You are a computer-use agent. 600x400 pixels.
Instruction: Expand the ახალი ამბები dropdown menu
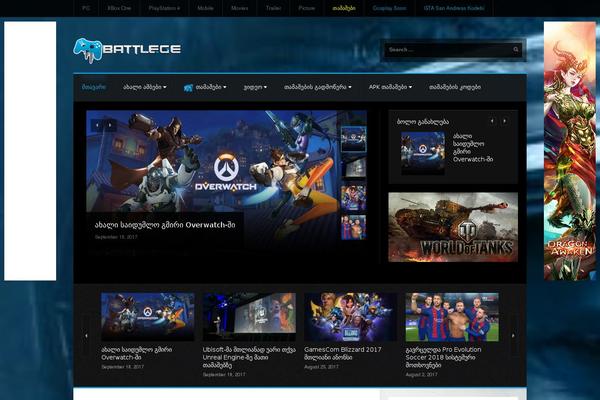coord(145,87)
